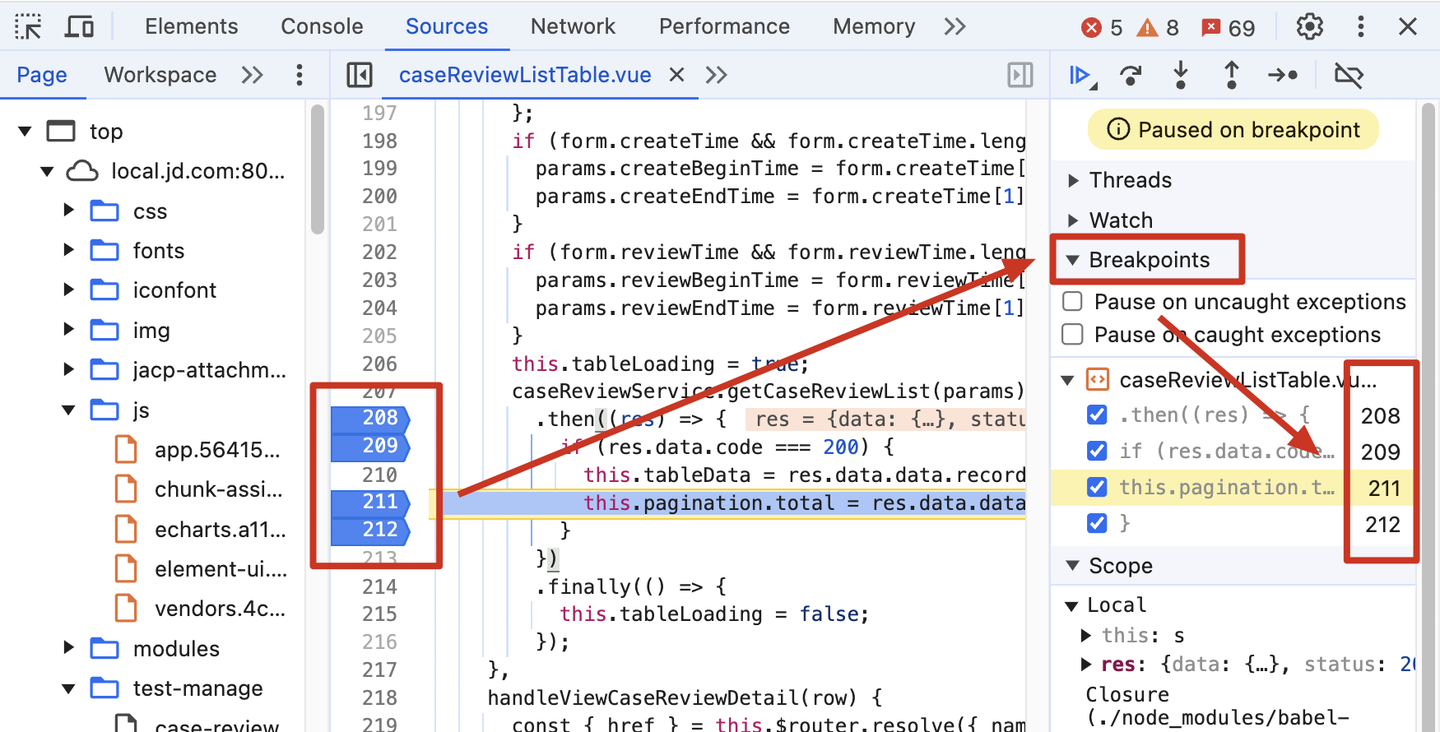
Task: Enable Pause on uncaught exceptions
Action: click(x=1073, y=302)
